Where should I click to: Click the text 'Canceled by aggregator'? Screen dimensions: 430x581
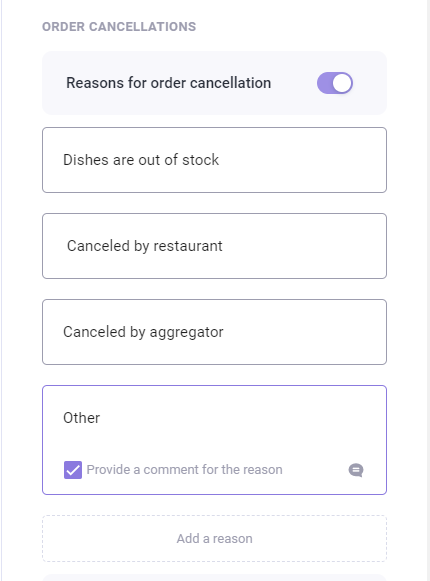143,332
